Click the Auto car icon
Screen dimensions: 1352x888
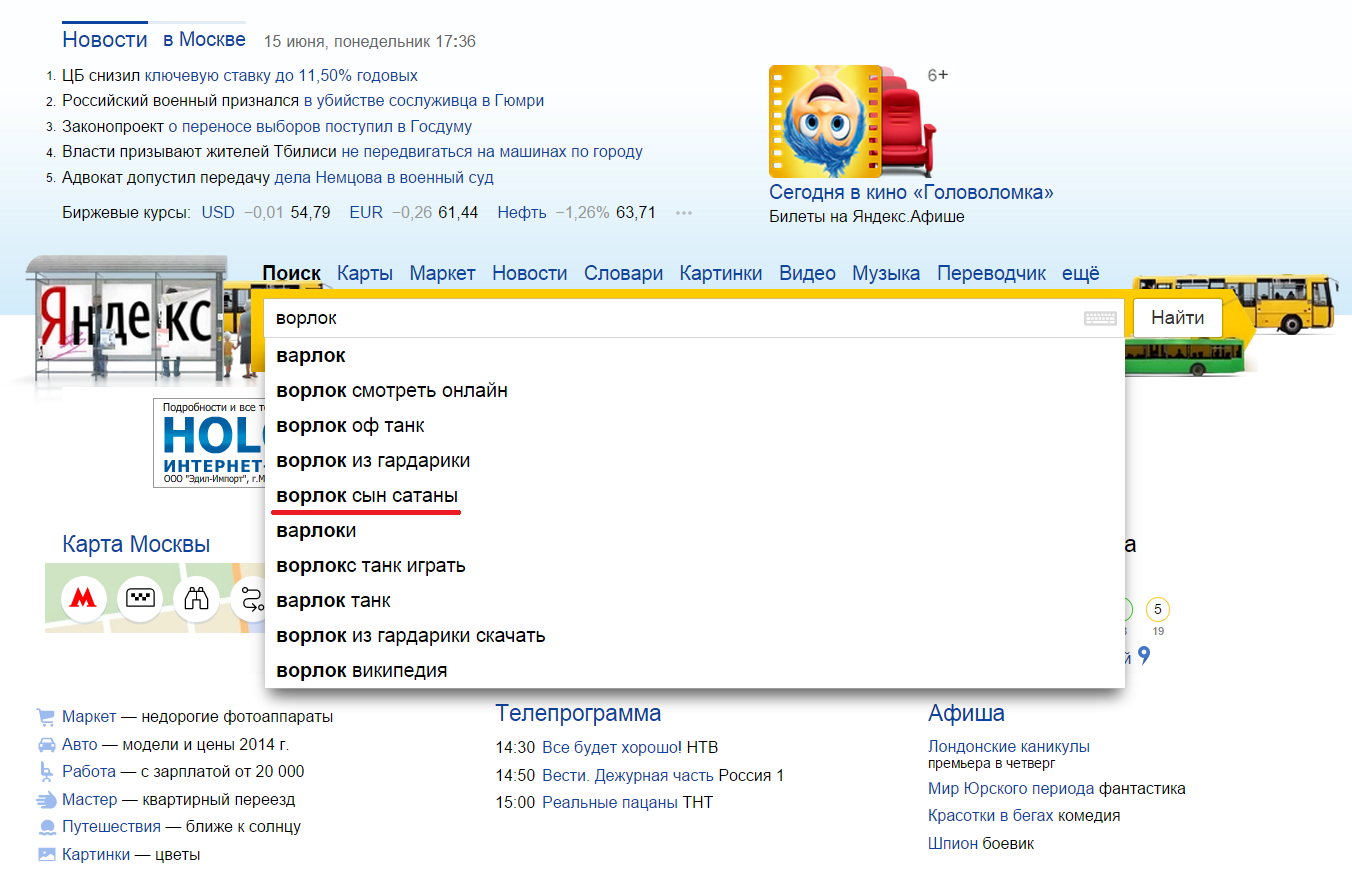46,745
